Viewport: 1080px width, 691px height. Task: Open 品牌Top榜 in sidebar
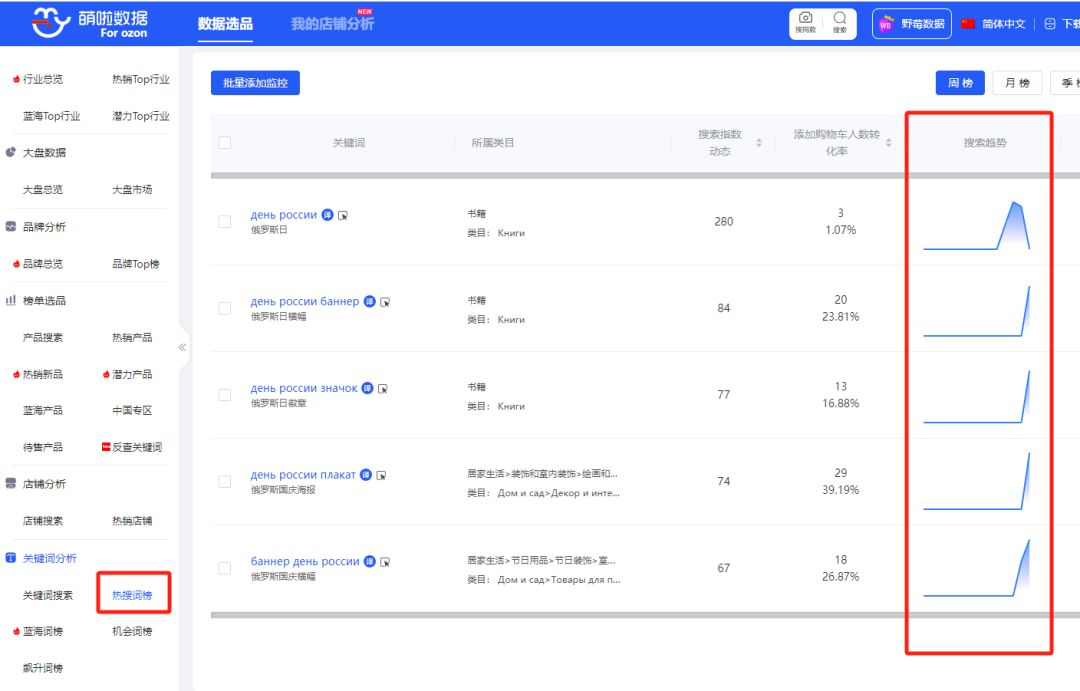tap(136, 264)
